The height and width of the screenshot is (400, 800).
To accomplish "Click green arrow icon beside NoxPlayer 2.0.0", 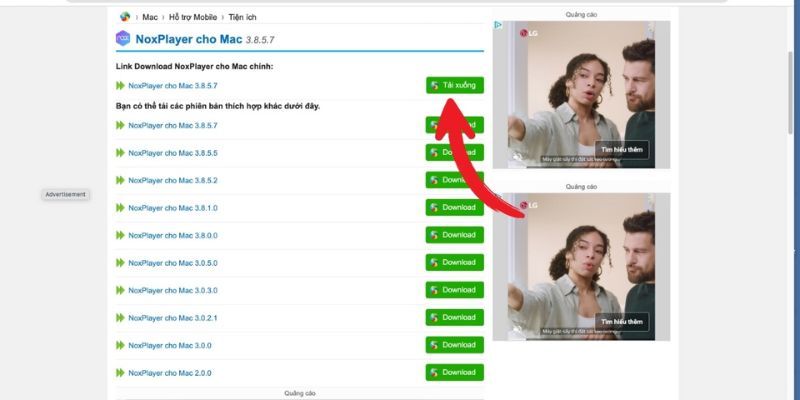I will [x=121, y=373].
